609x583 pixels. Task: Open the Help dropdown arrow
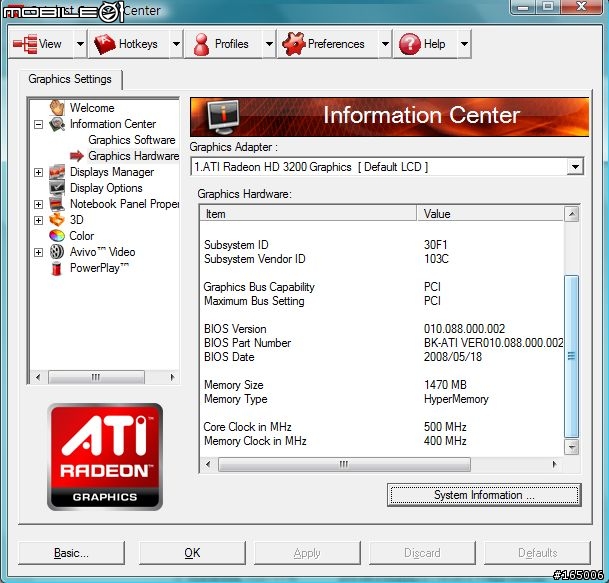point(464,44)
